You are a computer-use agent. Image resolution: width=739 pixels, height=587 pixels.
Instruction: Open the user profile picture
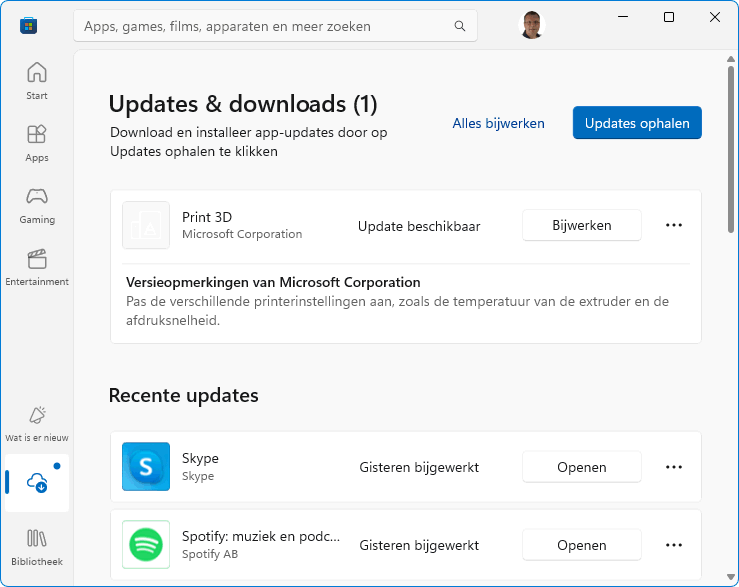coord(532,25)
